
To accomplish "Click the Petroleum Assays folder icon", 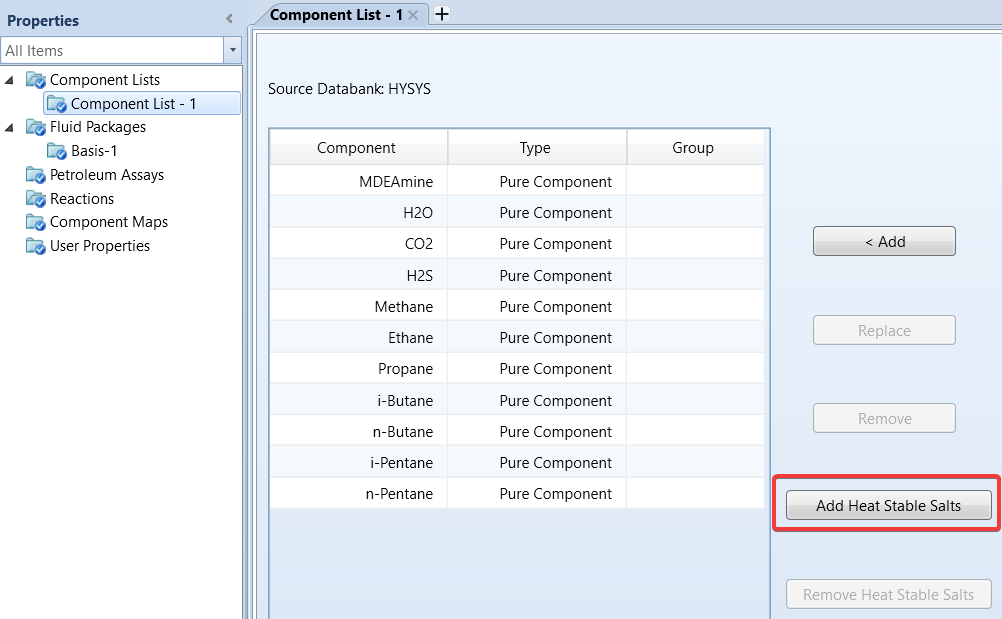I will pyautogui.click(x=36, y=175).
